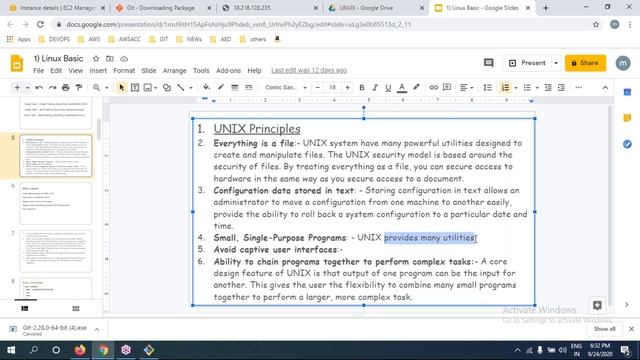
Task: Select slide 6 thumbnail in filmstrip
Action: (x=56, y=203)
